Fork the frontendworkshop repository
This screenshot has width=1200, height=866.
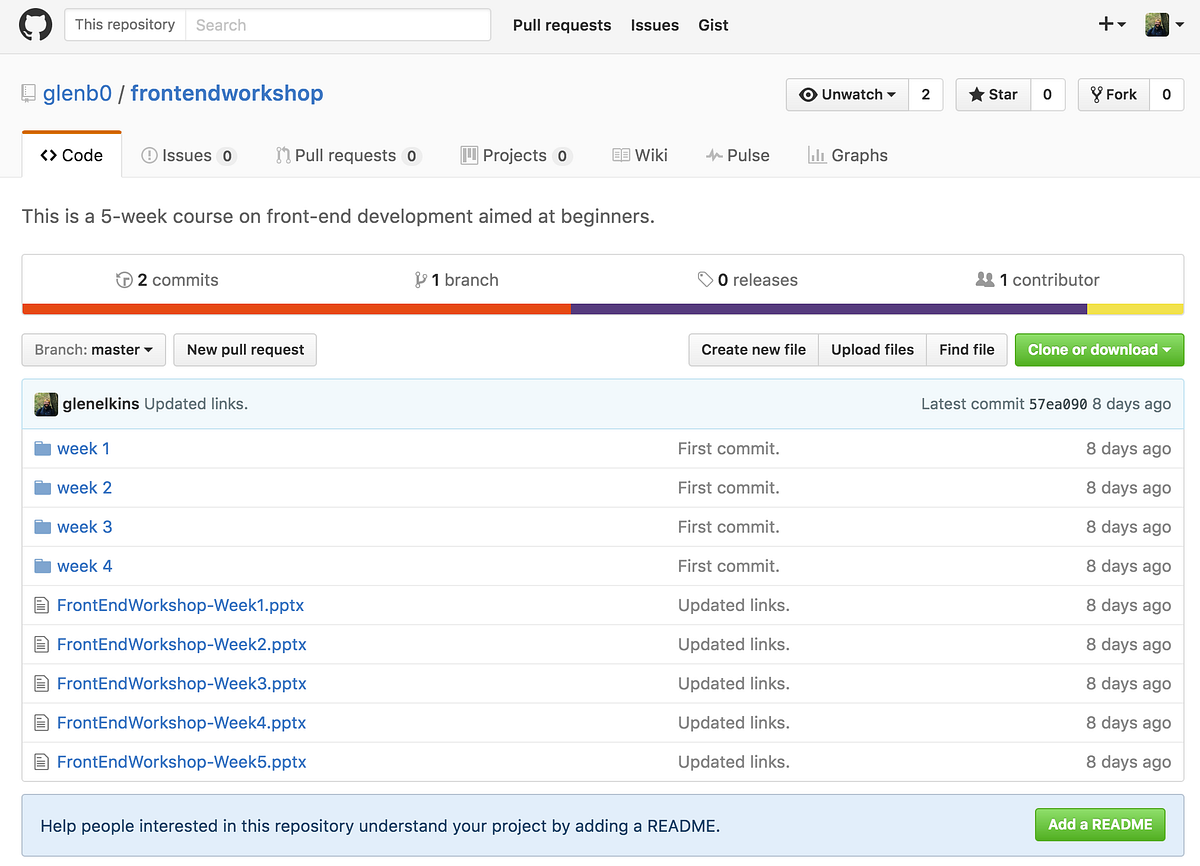coord(1114,95)
